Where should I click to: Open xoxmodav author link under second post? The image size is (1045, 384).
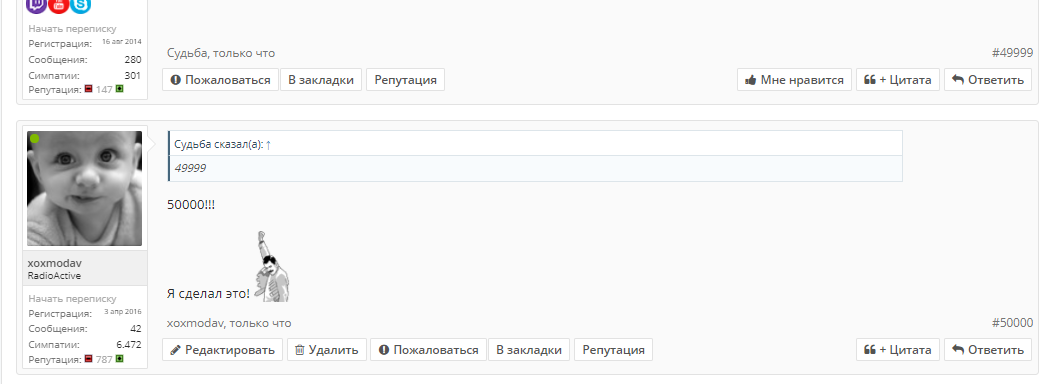tap(195, 323)
